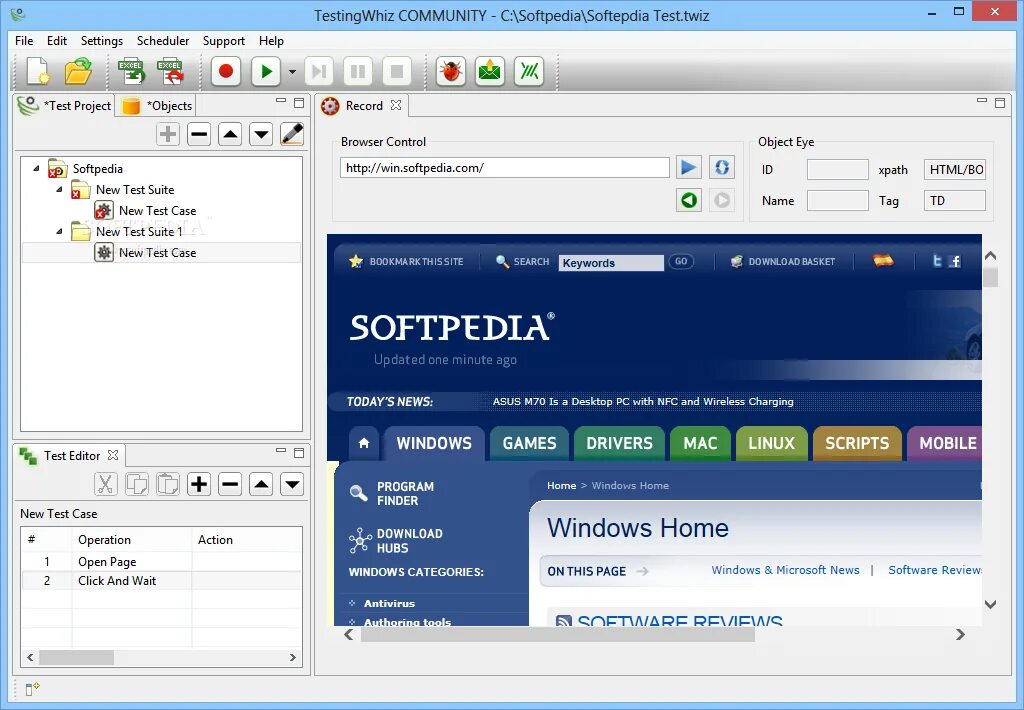Add a step with Test Editor plus button
Screen dimensions: 1024x710
[199, 484]
